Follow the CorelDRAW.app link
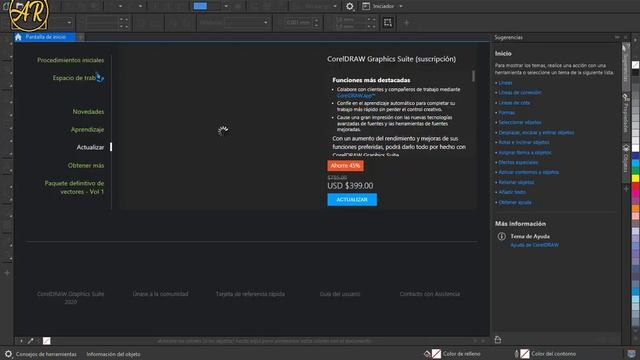640x360 pixels. (x=356, y=96)
